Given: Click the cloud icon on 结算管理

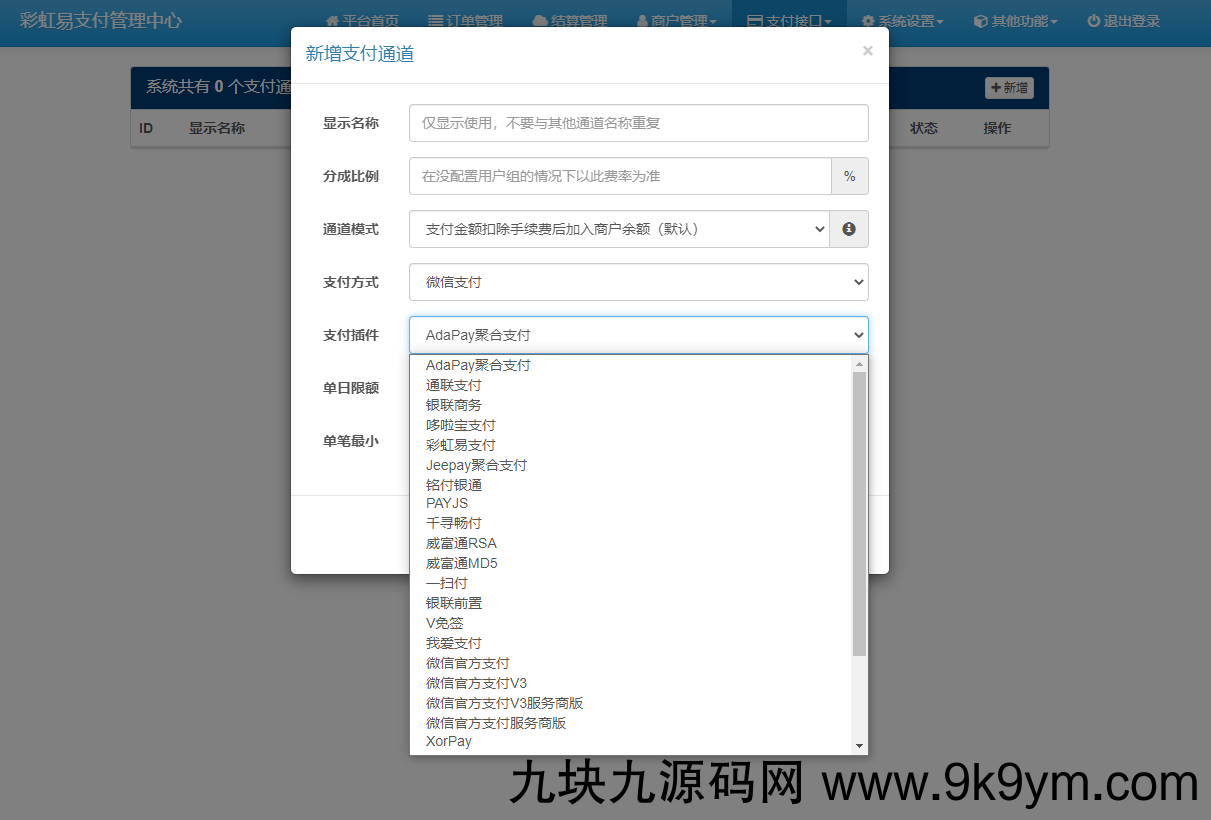Looking at the screenshot, I should pos(538,19).
